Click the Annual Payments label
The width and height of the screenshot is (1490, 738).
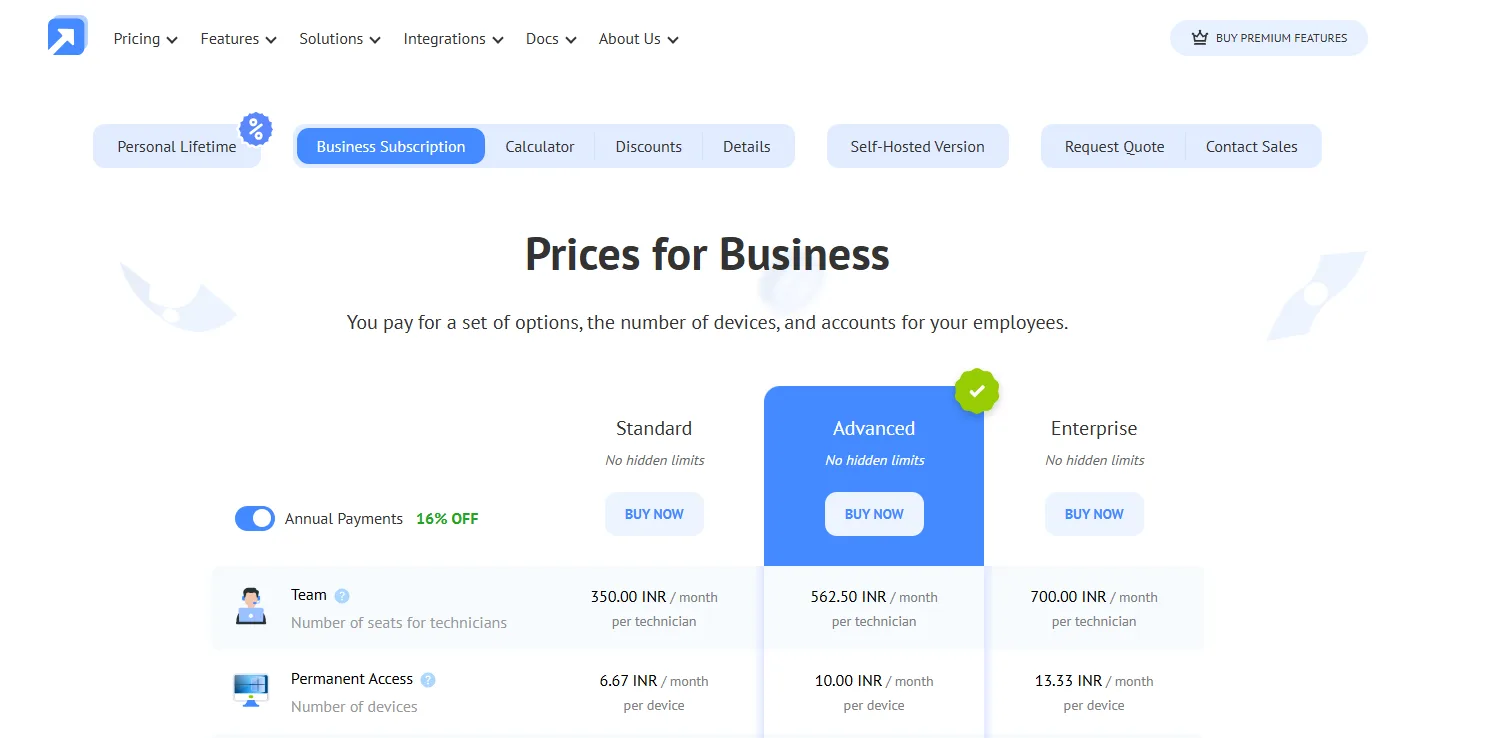[x=344, y=519]
